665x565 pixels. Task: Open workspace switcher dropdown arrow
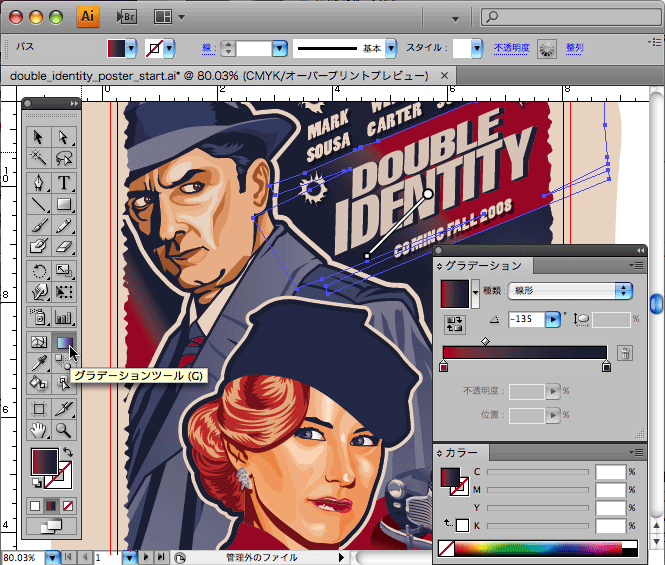click(x=455, y=19)
